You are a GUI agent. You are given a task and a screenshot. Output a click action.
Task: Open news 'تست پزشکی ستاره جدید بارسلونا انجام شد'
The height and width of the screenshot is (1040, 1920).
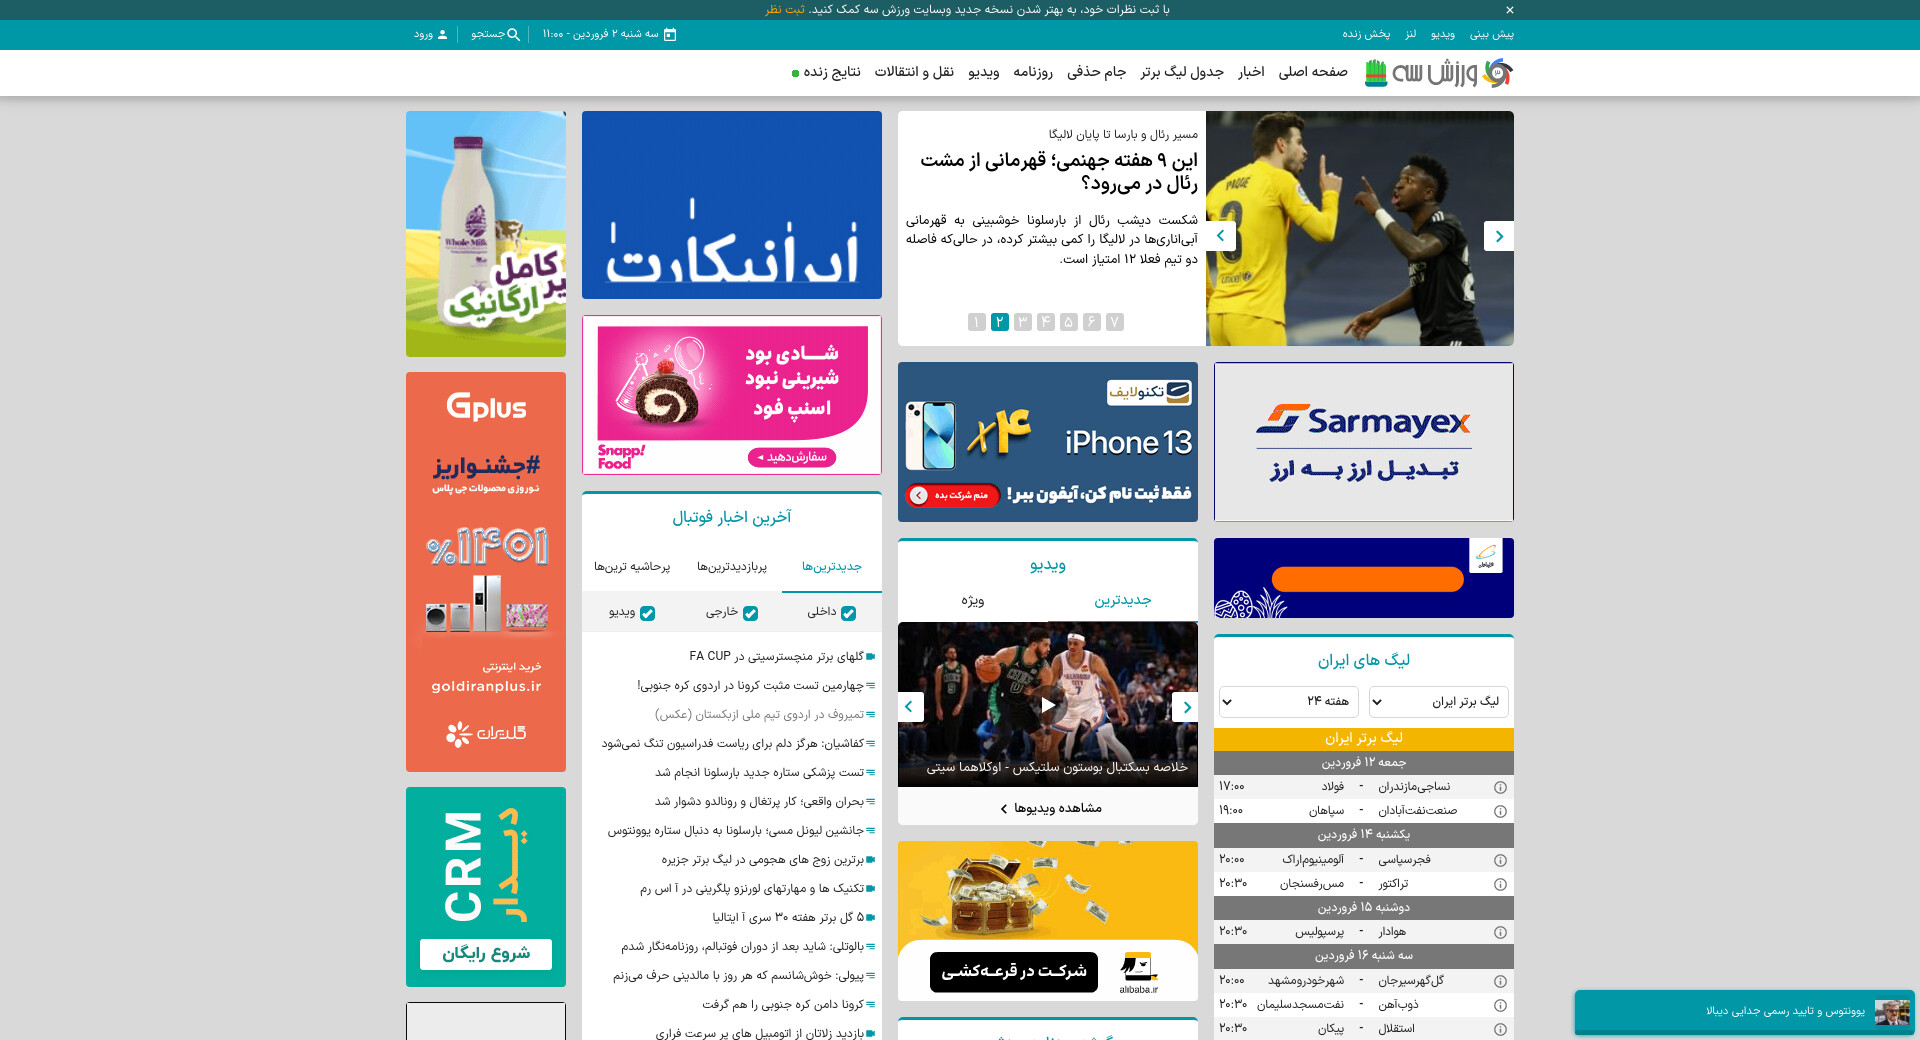point(759,773)
